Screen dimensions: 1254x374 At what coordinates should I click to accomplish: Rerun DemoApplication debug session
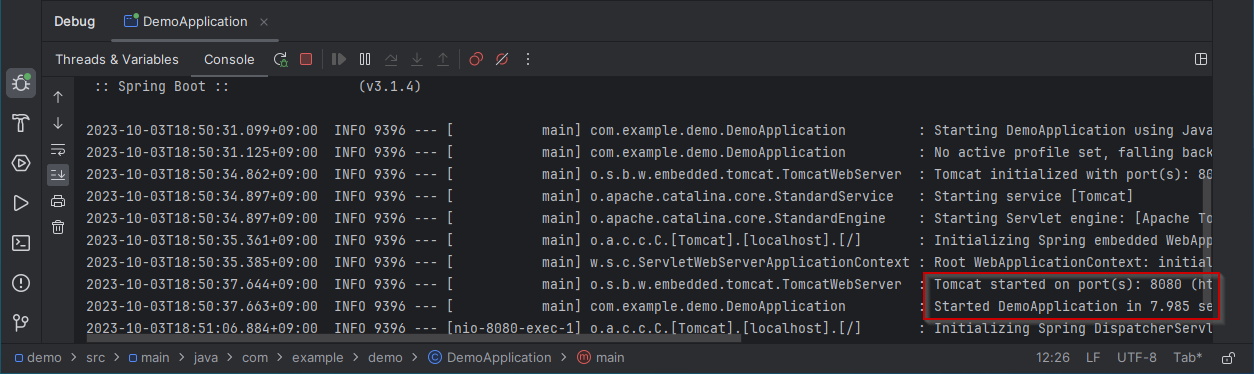point(281,60)
